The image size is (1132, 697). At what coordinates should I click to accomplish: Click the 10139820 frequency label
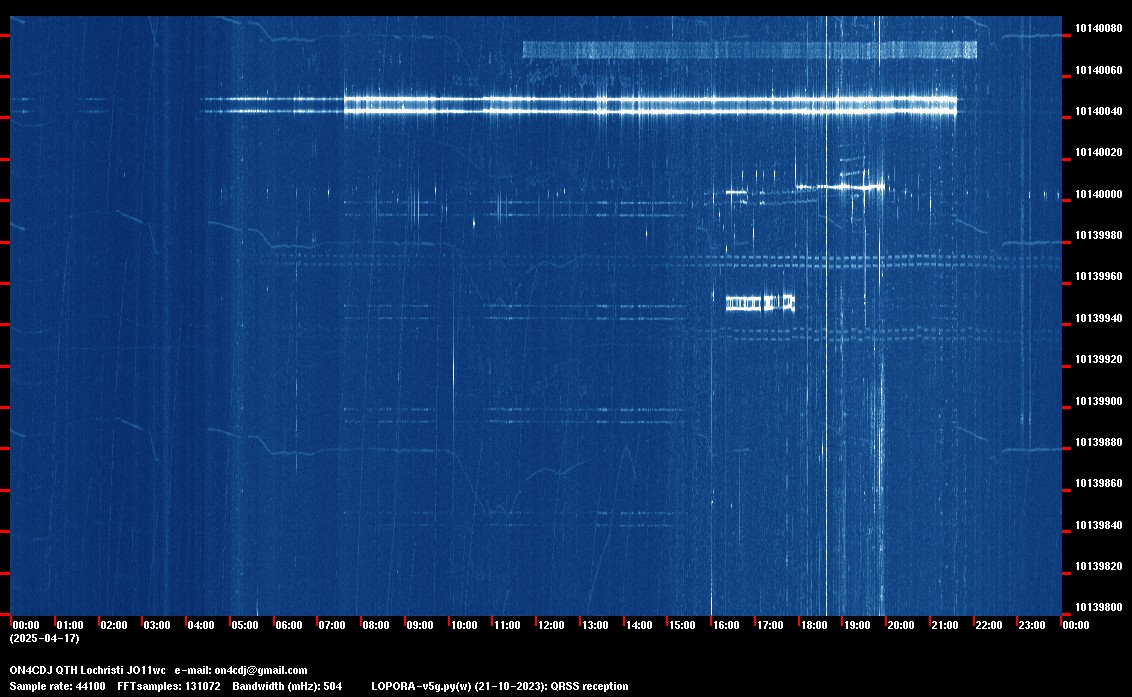[x=1099, y=566]
